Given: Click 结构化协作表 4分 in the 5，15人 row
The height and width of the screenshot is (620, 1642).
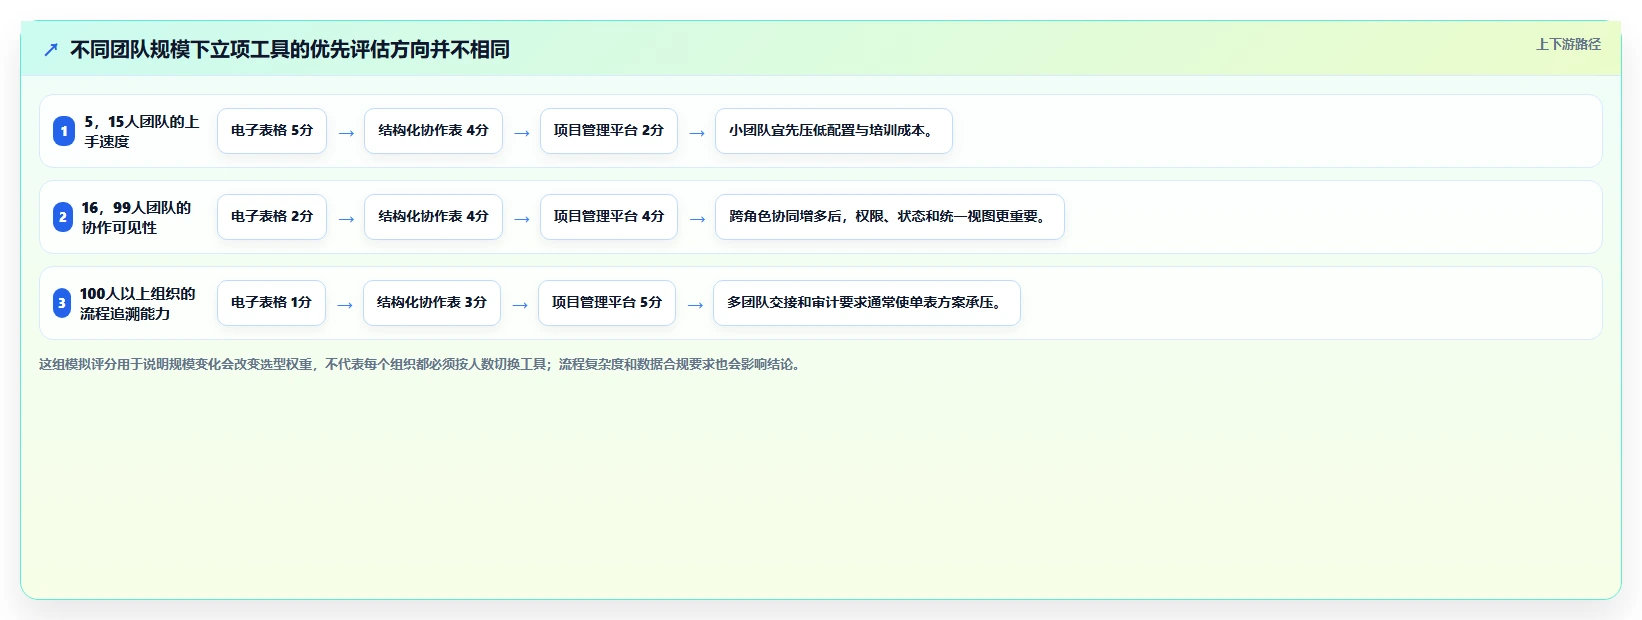Looking at the screenshot, I should (x=433, y=131).
